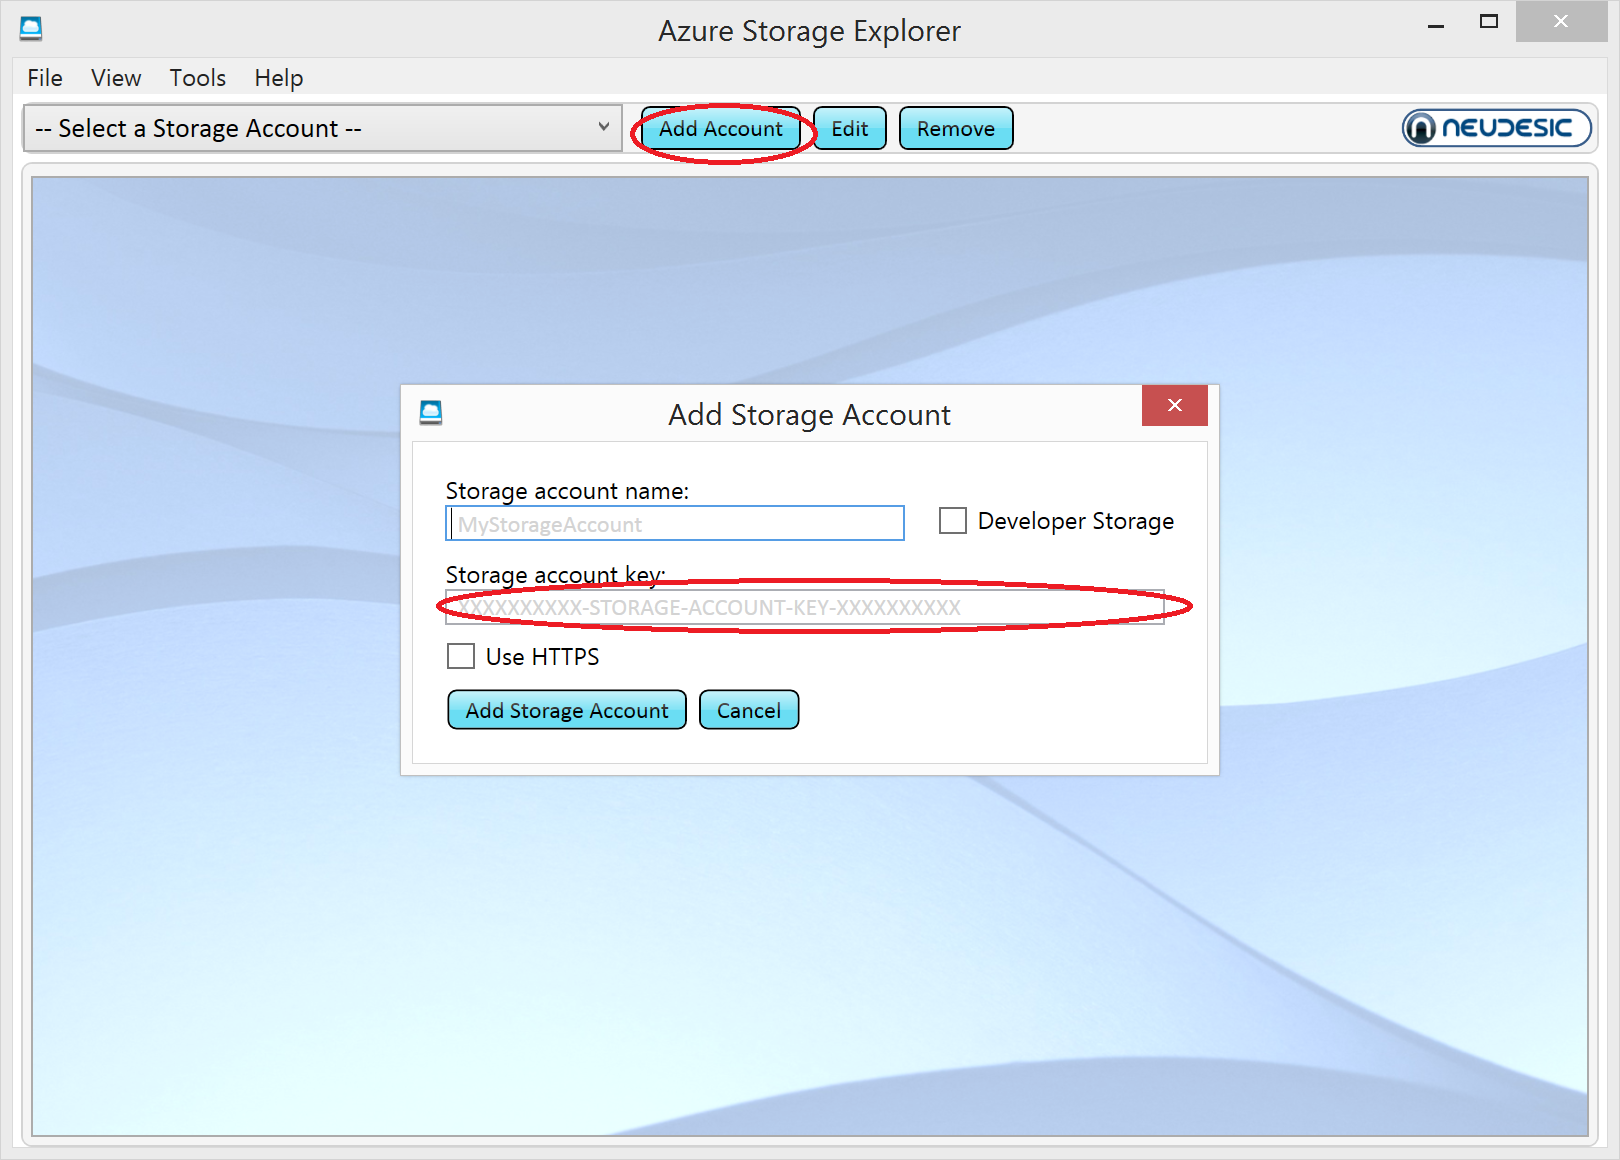Screen dimensions: 1620x1160
Task: Open the Tools menu
Action: 198,78
